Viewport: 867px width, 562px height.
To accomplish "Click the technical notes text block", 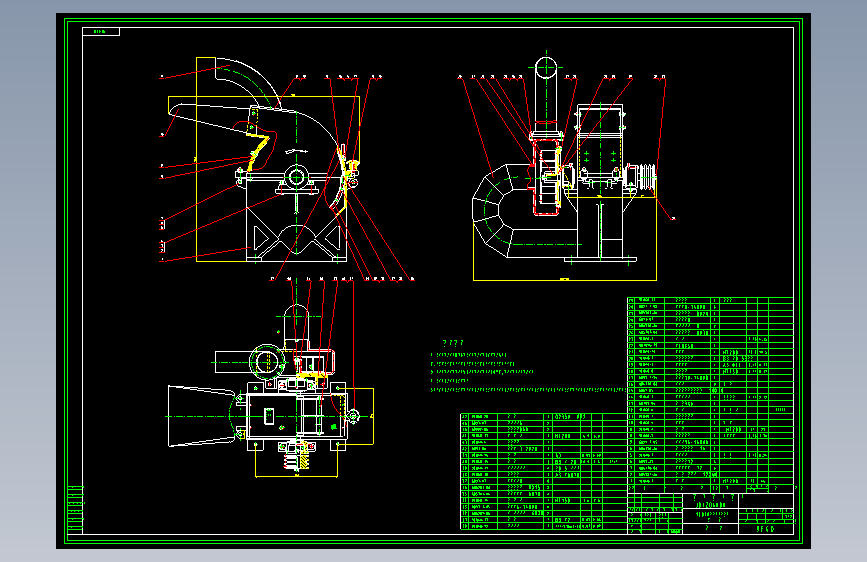I will click(x=528, y=367).
